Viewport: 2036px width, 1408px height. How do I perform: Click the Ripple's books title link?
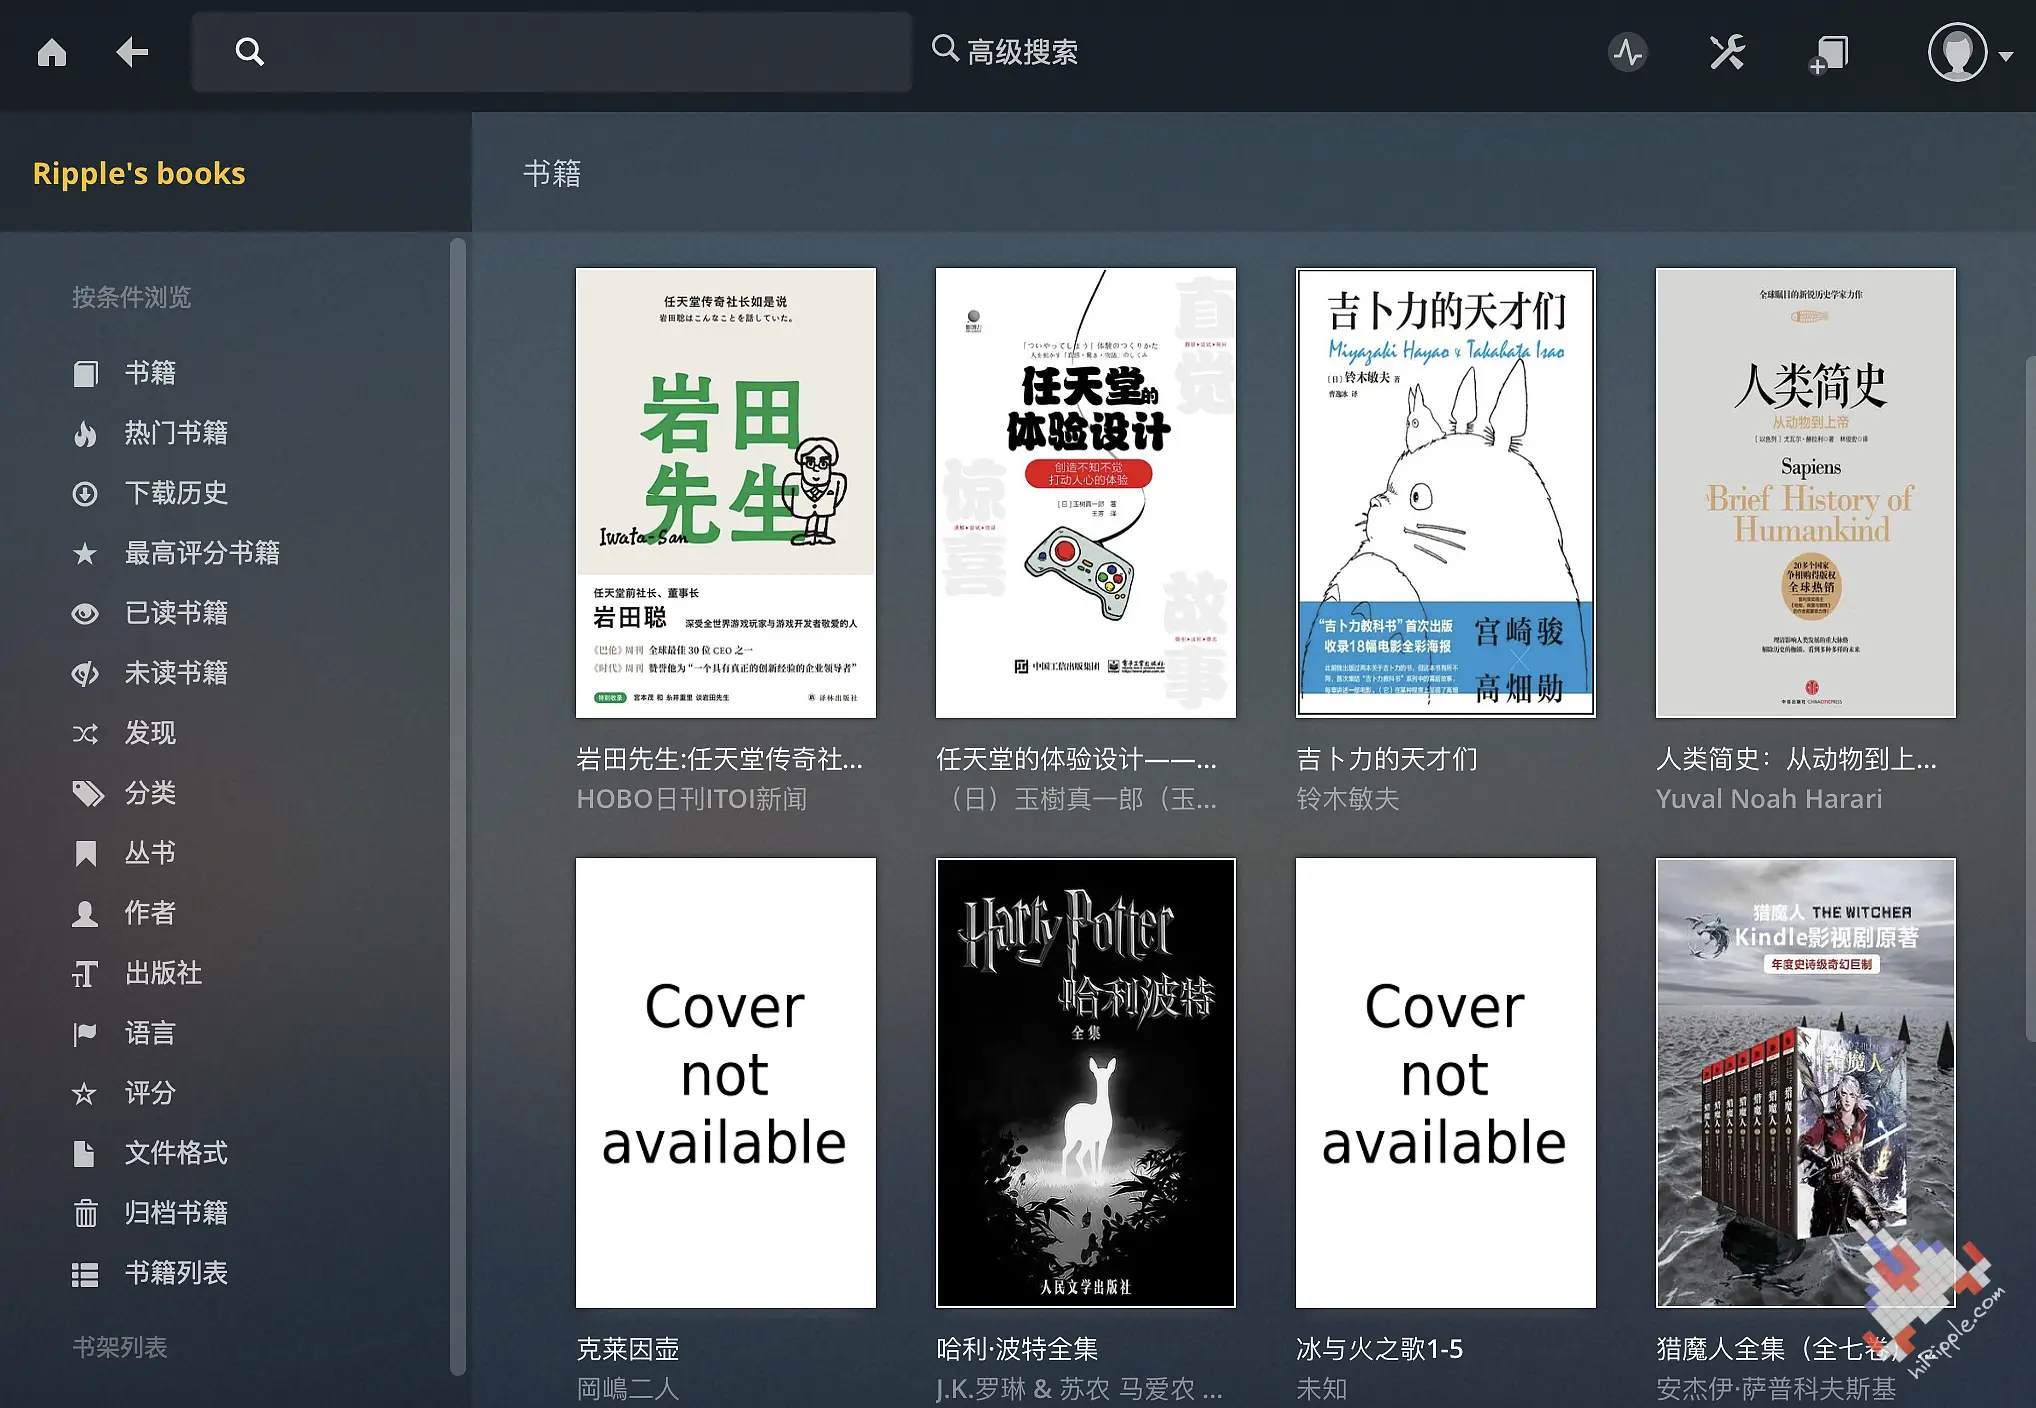(x=138, y=173)
